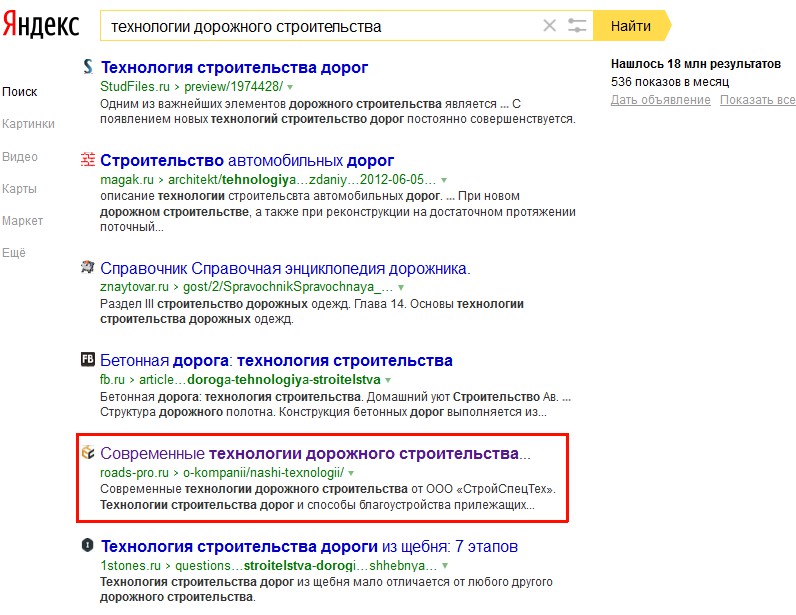The width and height of the screenshot is (796, 615).
Task: Open Бетонная дорога: технология строительства result
Action: point(276,361)
